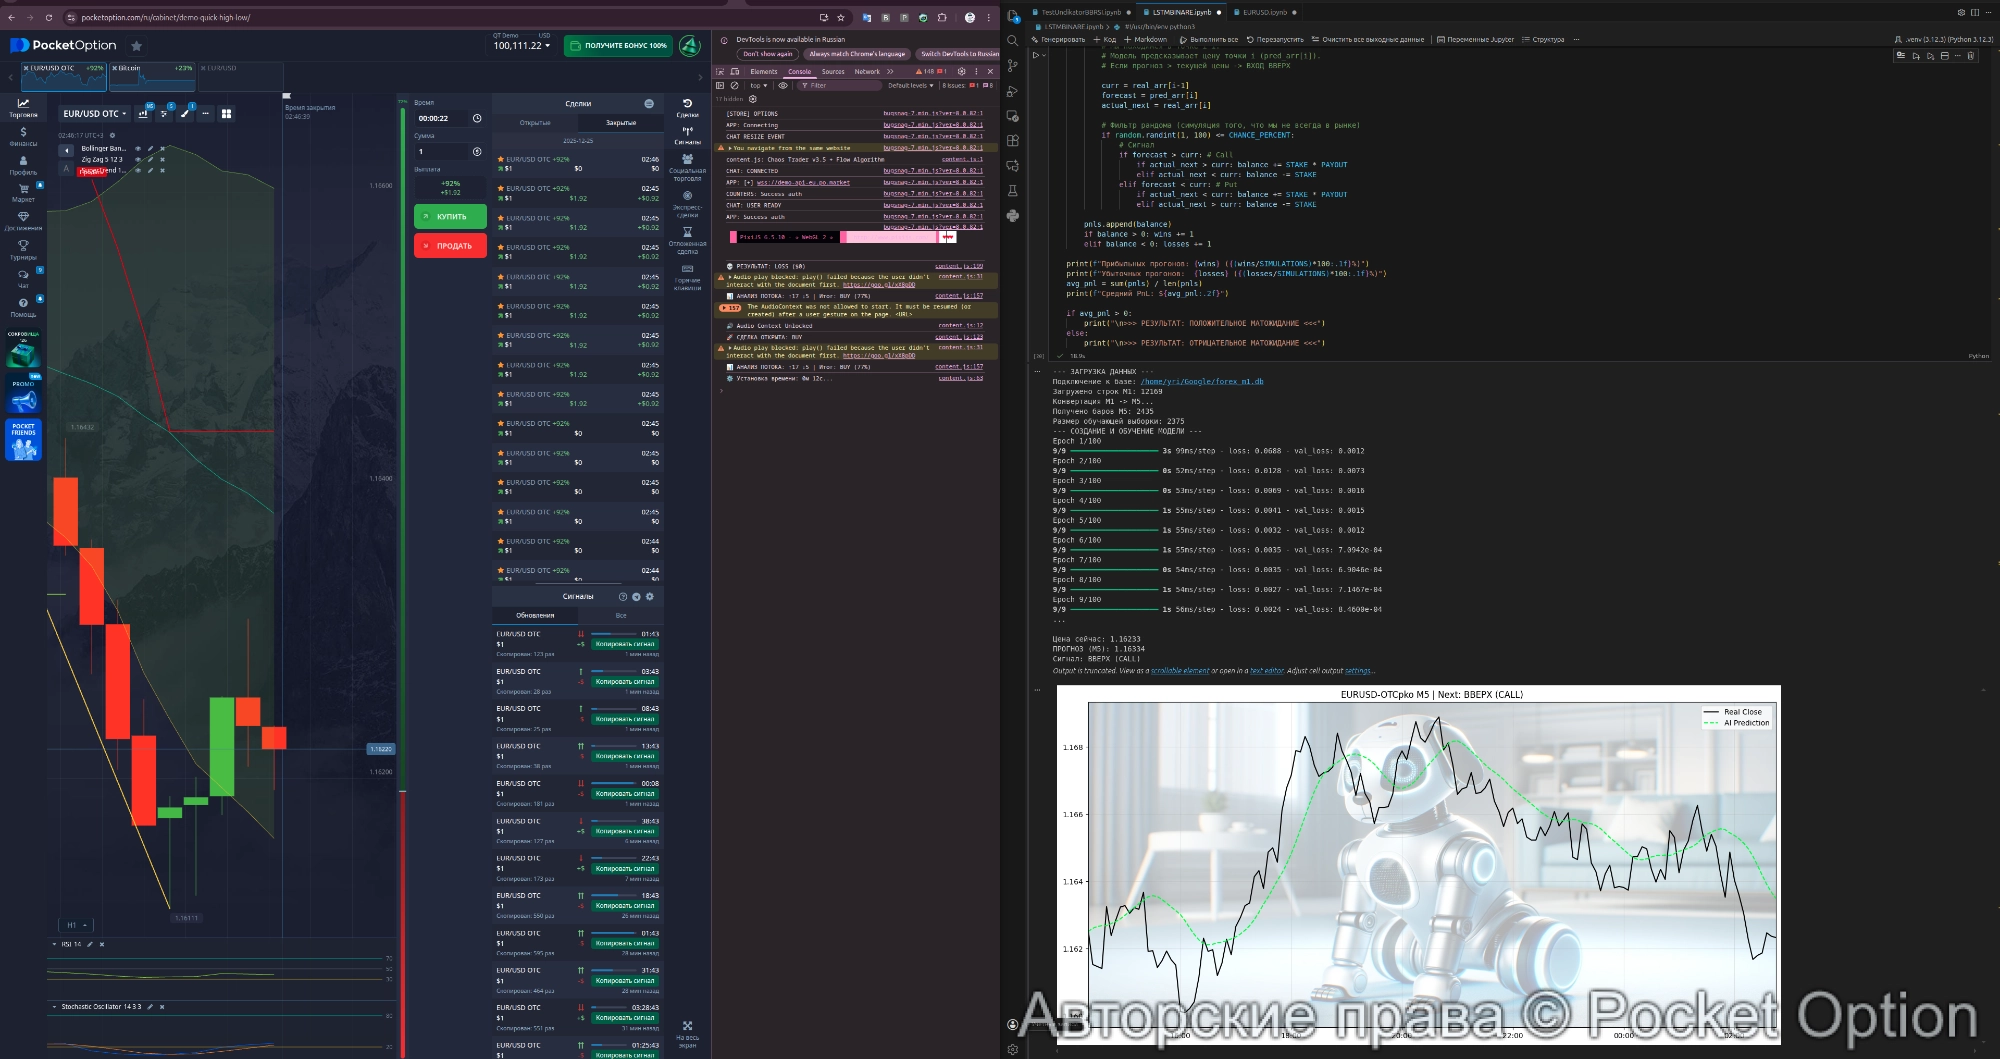The image size is (2000, 1059).
Task: Click the VS Code Search icon
Action: click(x=1013, y=41)
